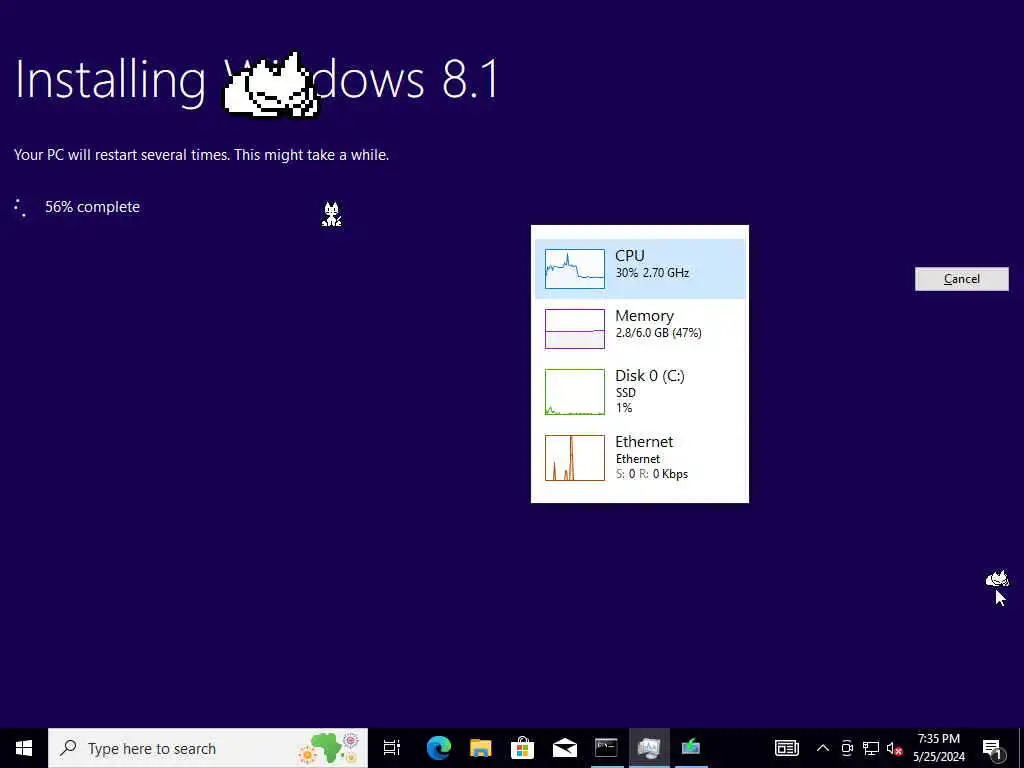The height and width of the screenshot is (768, 1024).
Task: Open the Action Center notifications icon
Action: tap(993, 748)
